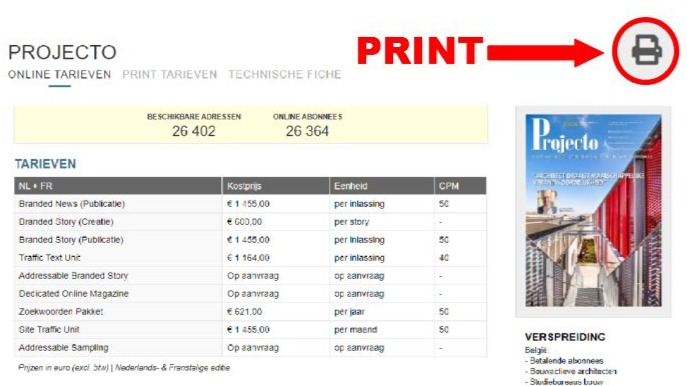
Task: Click the Online Abonnees count 26 364
Action: pos(307,131)
